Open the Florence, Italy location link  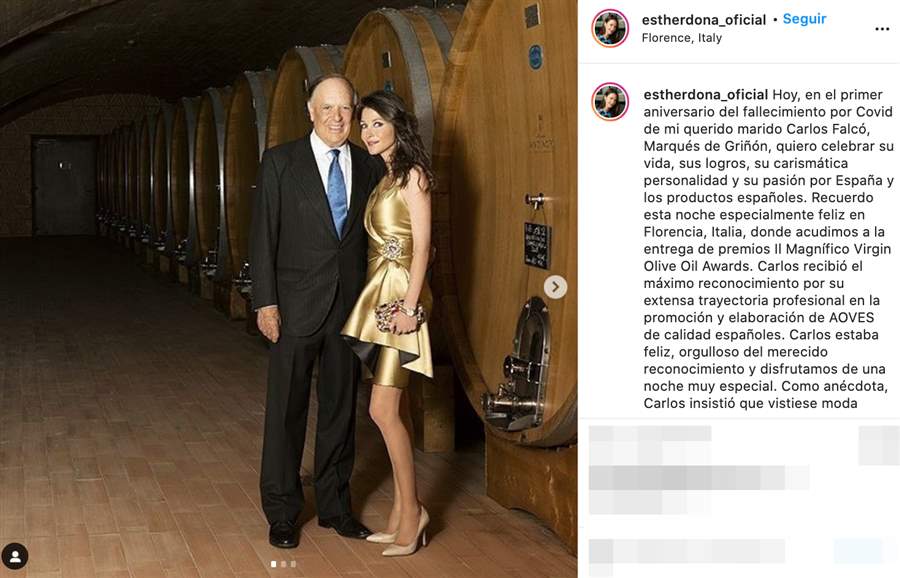coord(681,38)
